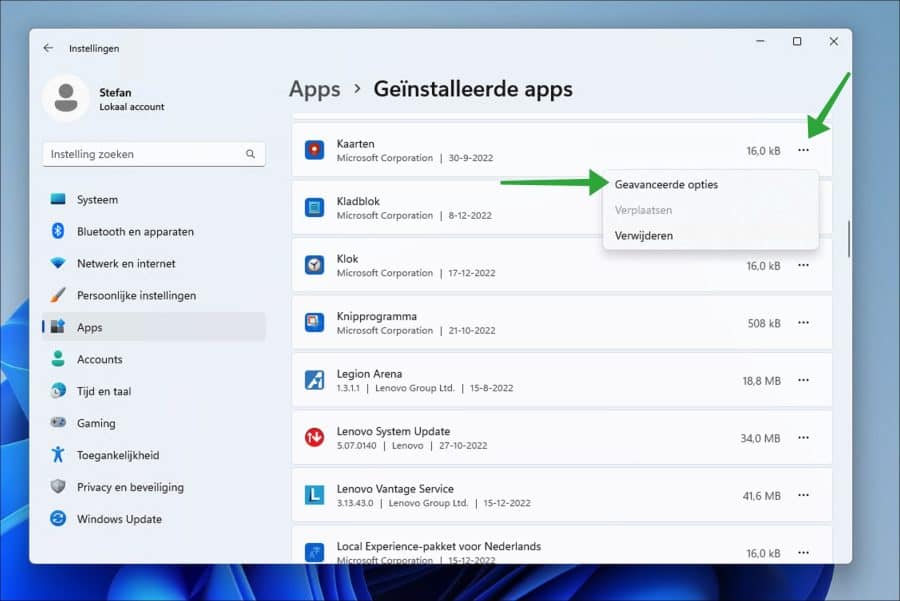This screenshot has height=601, width=900.
Task: Click the Knipprogramma app icon
Action: (x=315, y=323)
